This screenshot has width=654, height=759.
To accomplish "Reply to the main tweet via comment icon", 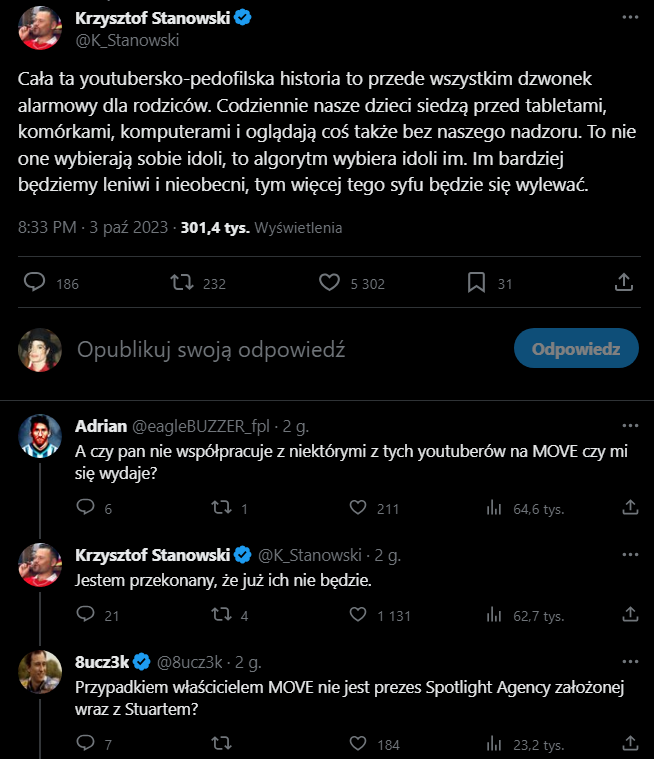I will 34,283.
